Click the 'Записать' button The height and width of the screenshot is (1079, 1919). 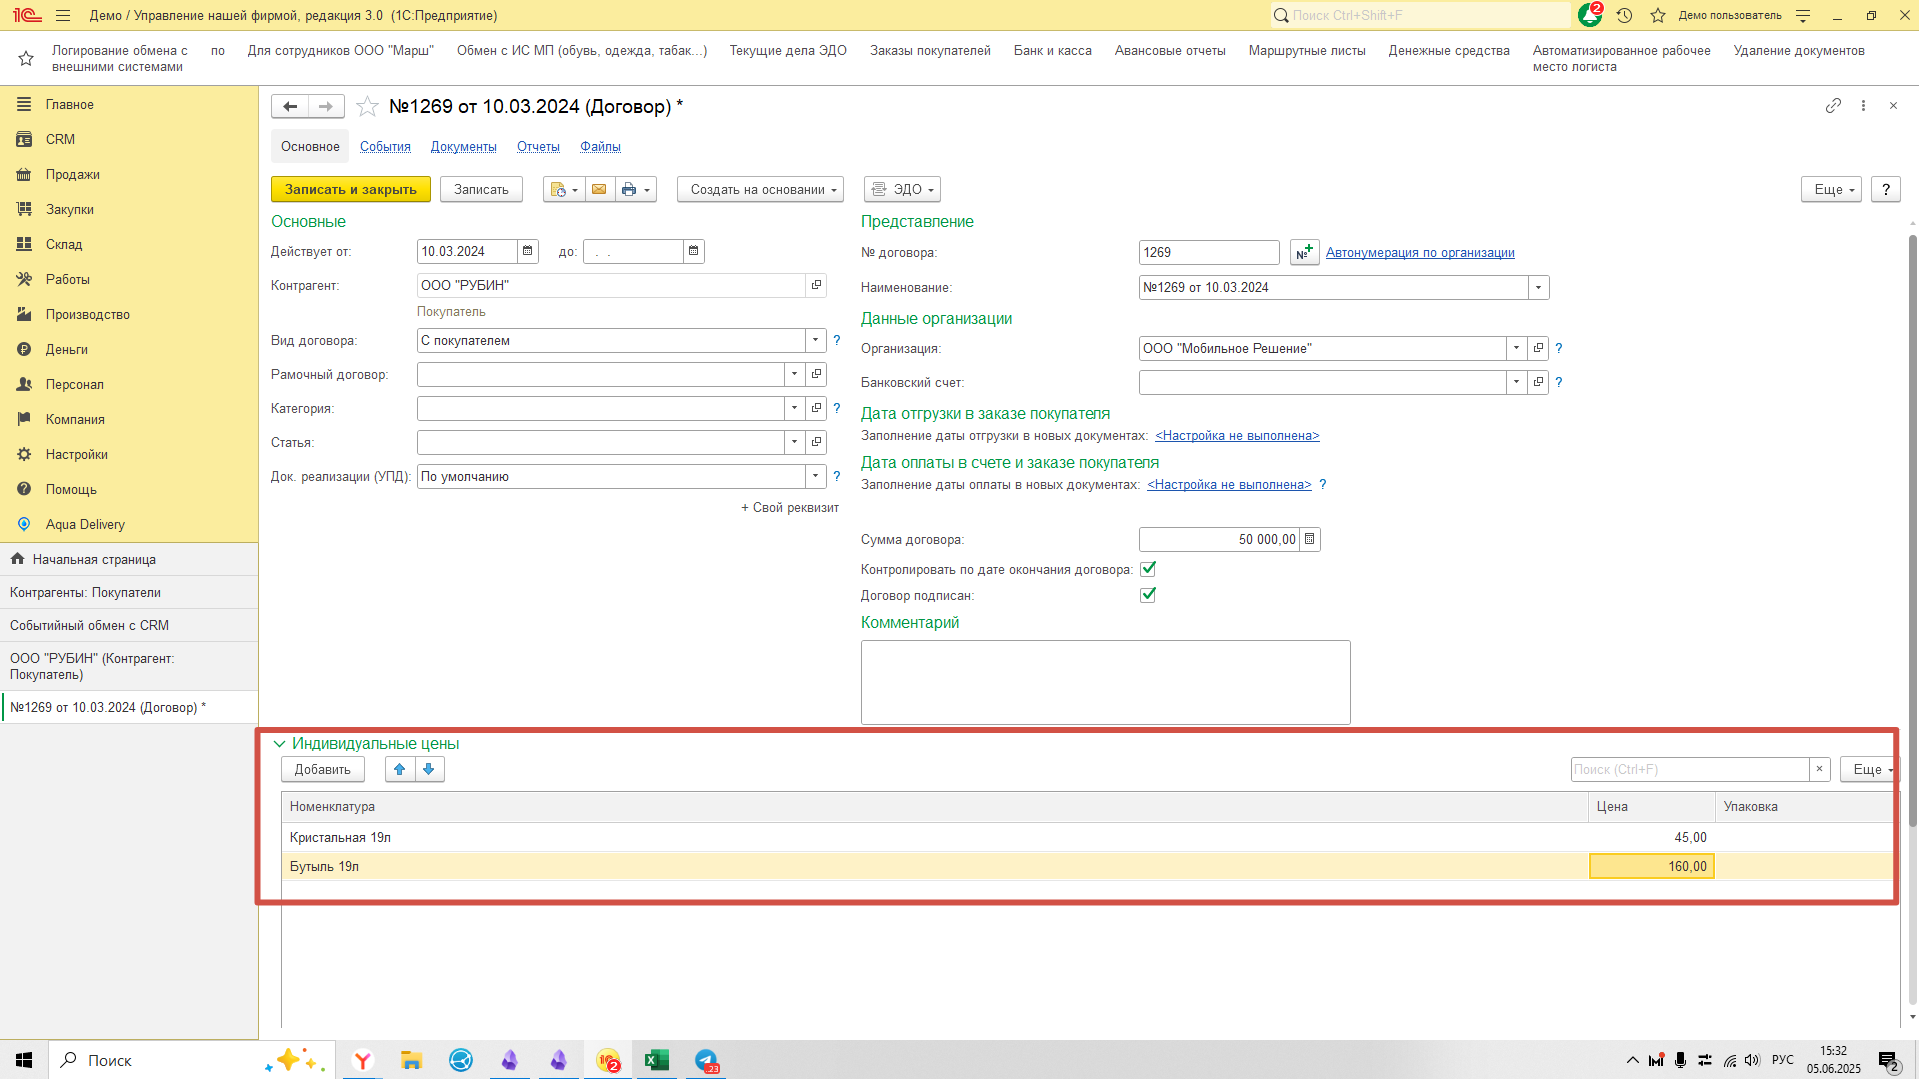pyautogui.click(x=481, y=189)
